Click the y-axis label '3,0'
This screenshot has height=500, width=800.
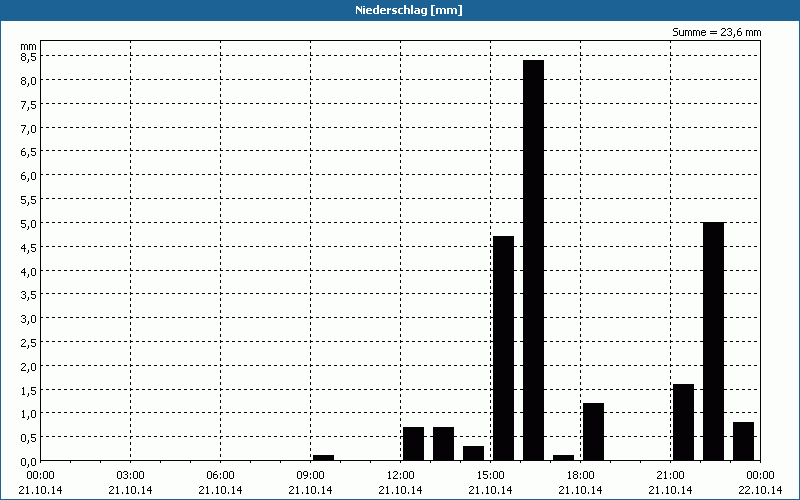click(28, 319)
